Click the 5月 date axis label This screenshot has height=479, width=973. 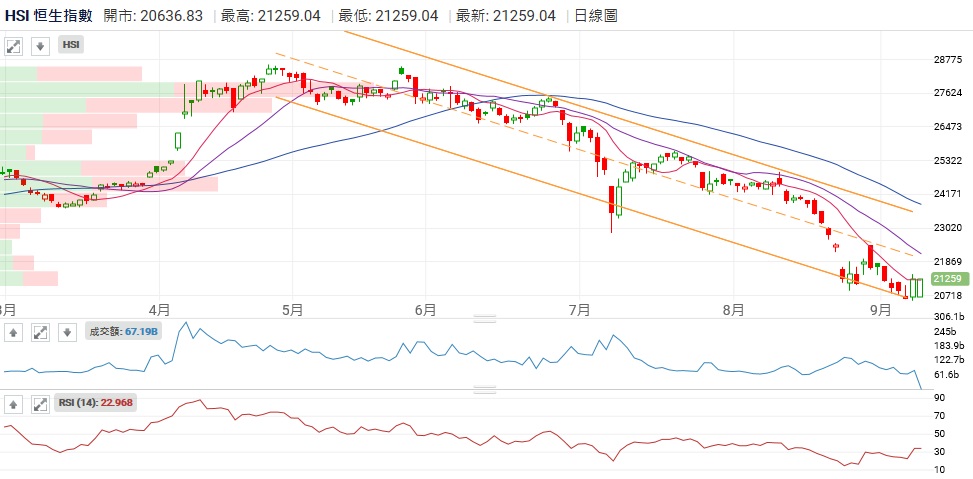292,309
